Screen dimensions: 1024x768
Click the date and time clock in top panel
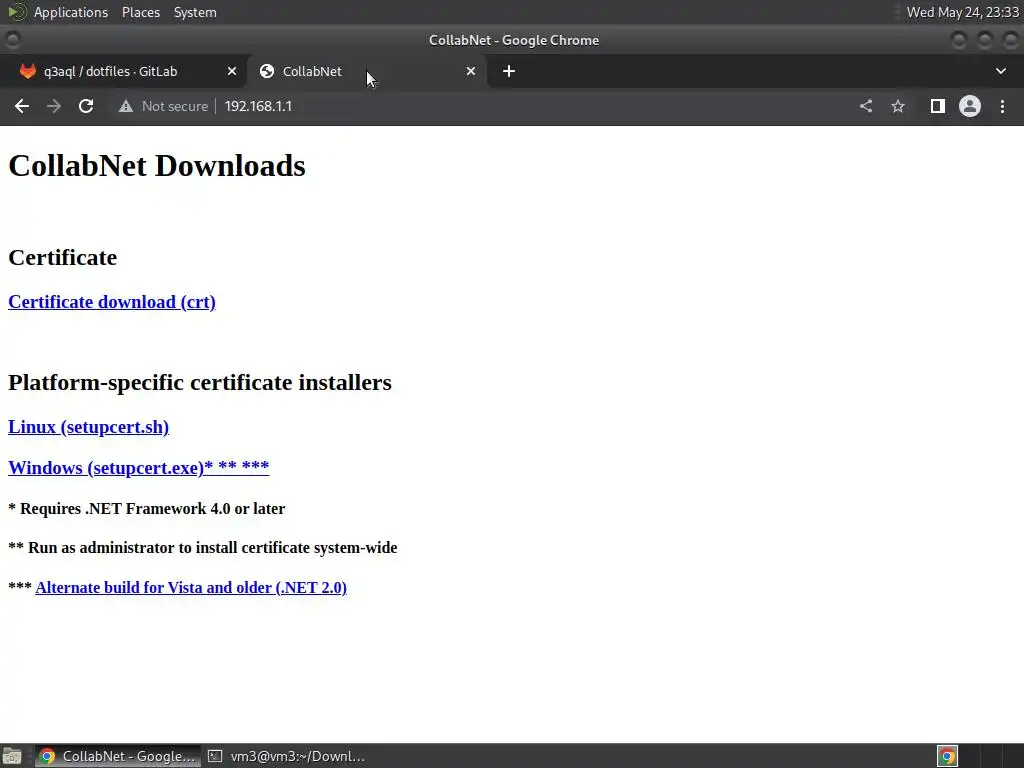coord(963,12)
